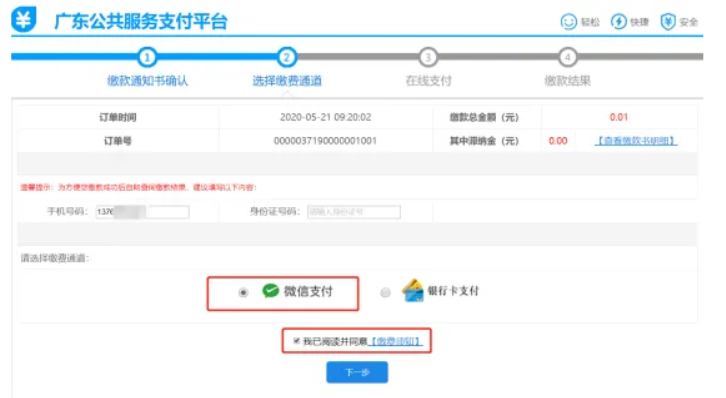Click the shield 安全 icon

668,21
